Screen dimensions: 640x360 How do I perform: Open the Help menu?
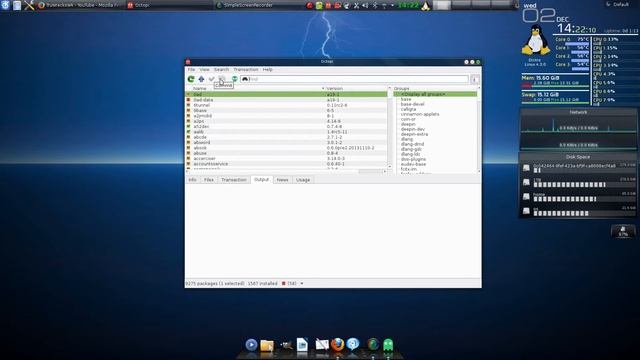267,70
